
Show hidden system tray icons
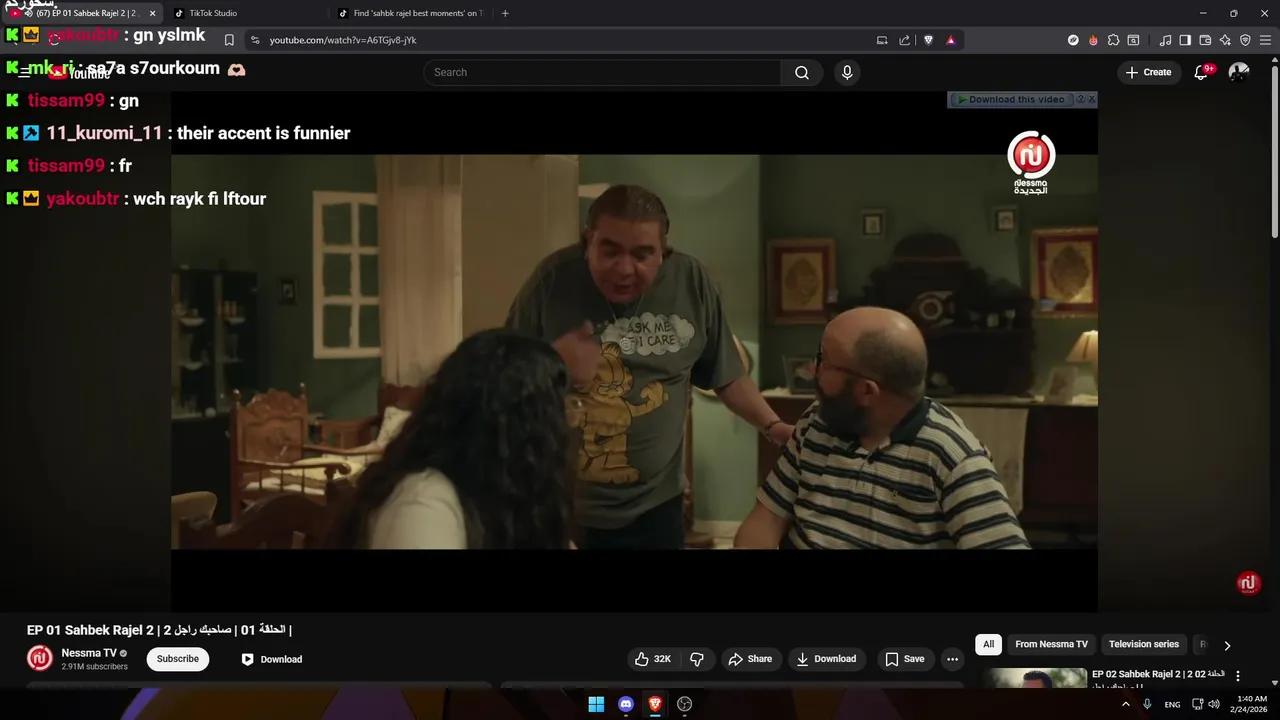pyautogui.click(x=1125, y=704)
